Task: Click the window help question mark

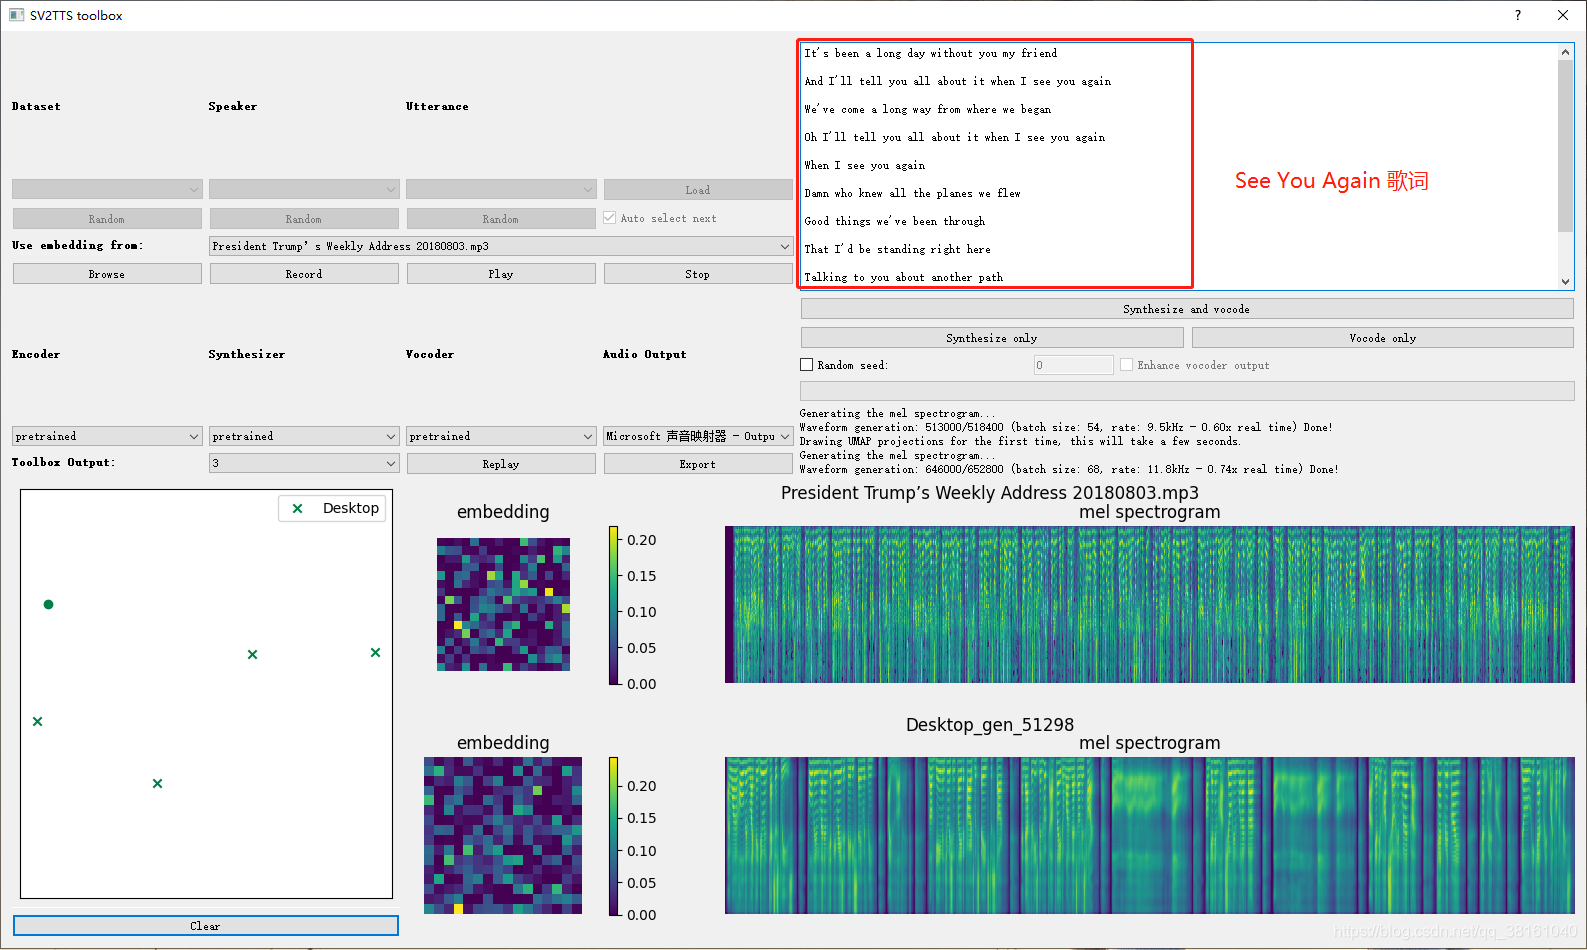Action: click(x=1518, y=15)
